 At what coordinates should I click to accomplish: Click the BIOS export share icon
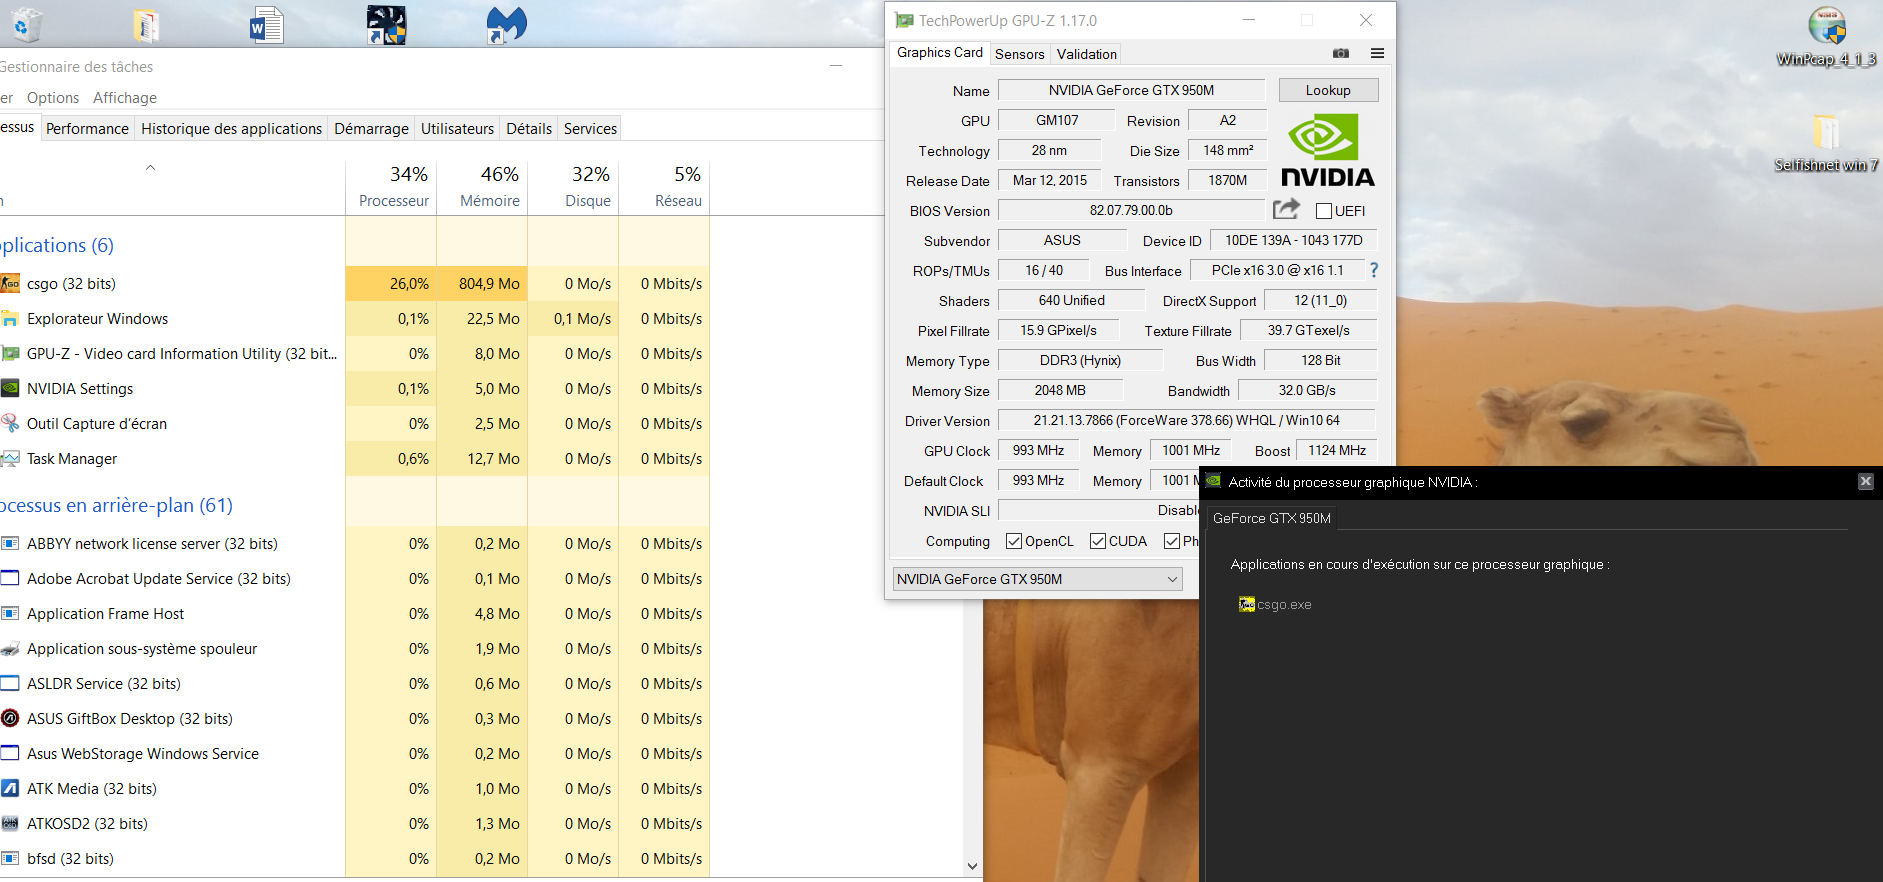tap(1286, 209)
